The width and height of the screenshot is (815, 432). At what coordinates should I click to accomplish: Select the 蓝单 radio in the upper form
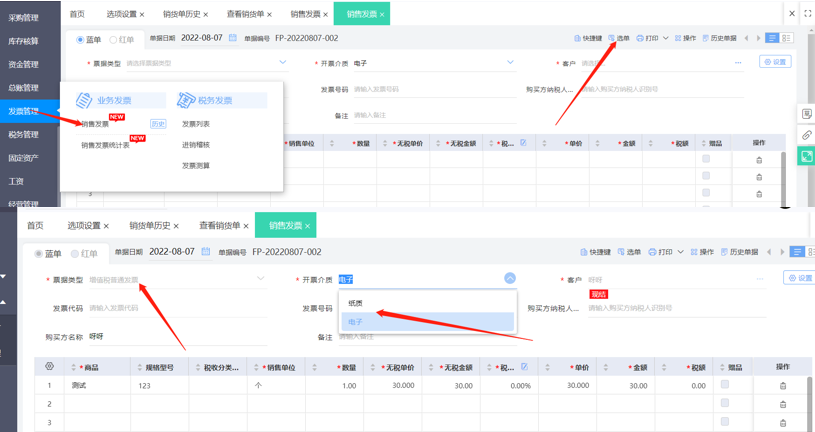[x=81, y=39]
